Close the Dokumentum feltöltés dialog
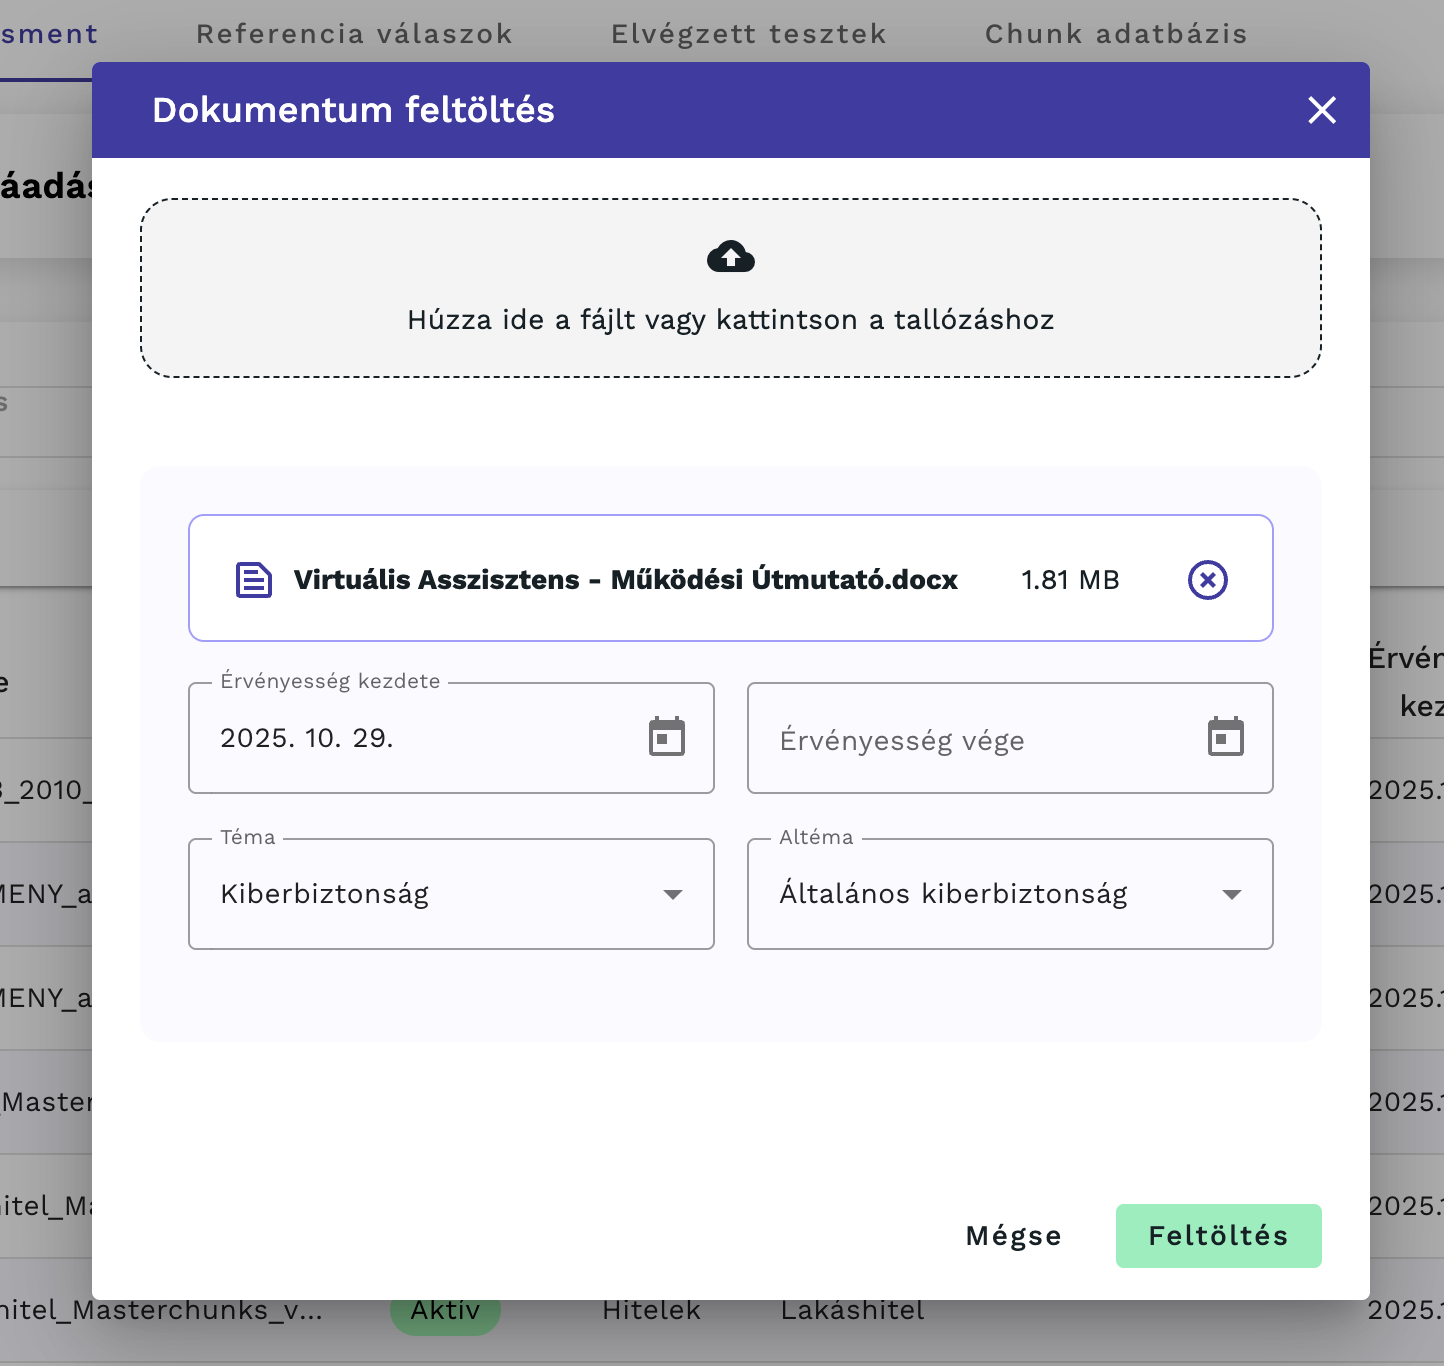1444x1366 pixels. point(1322,111)
